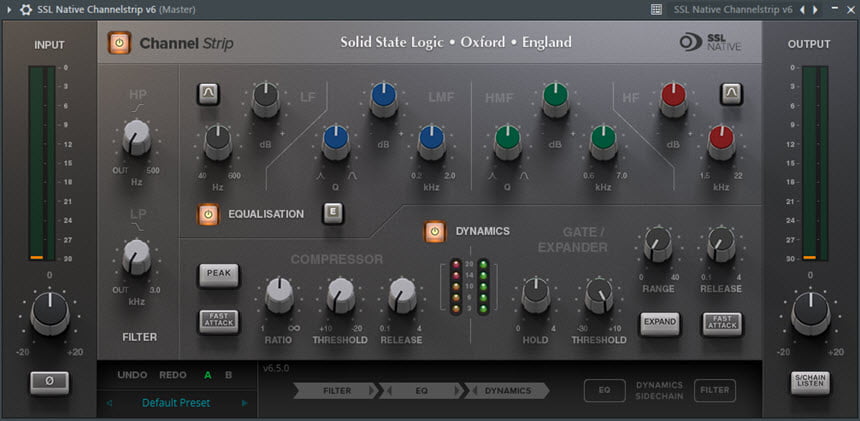
Task: Click the gate RELEASE knob
Action: (721, 243)
